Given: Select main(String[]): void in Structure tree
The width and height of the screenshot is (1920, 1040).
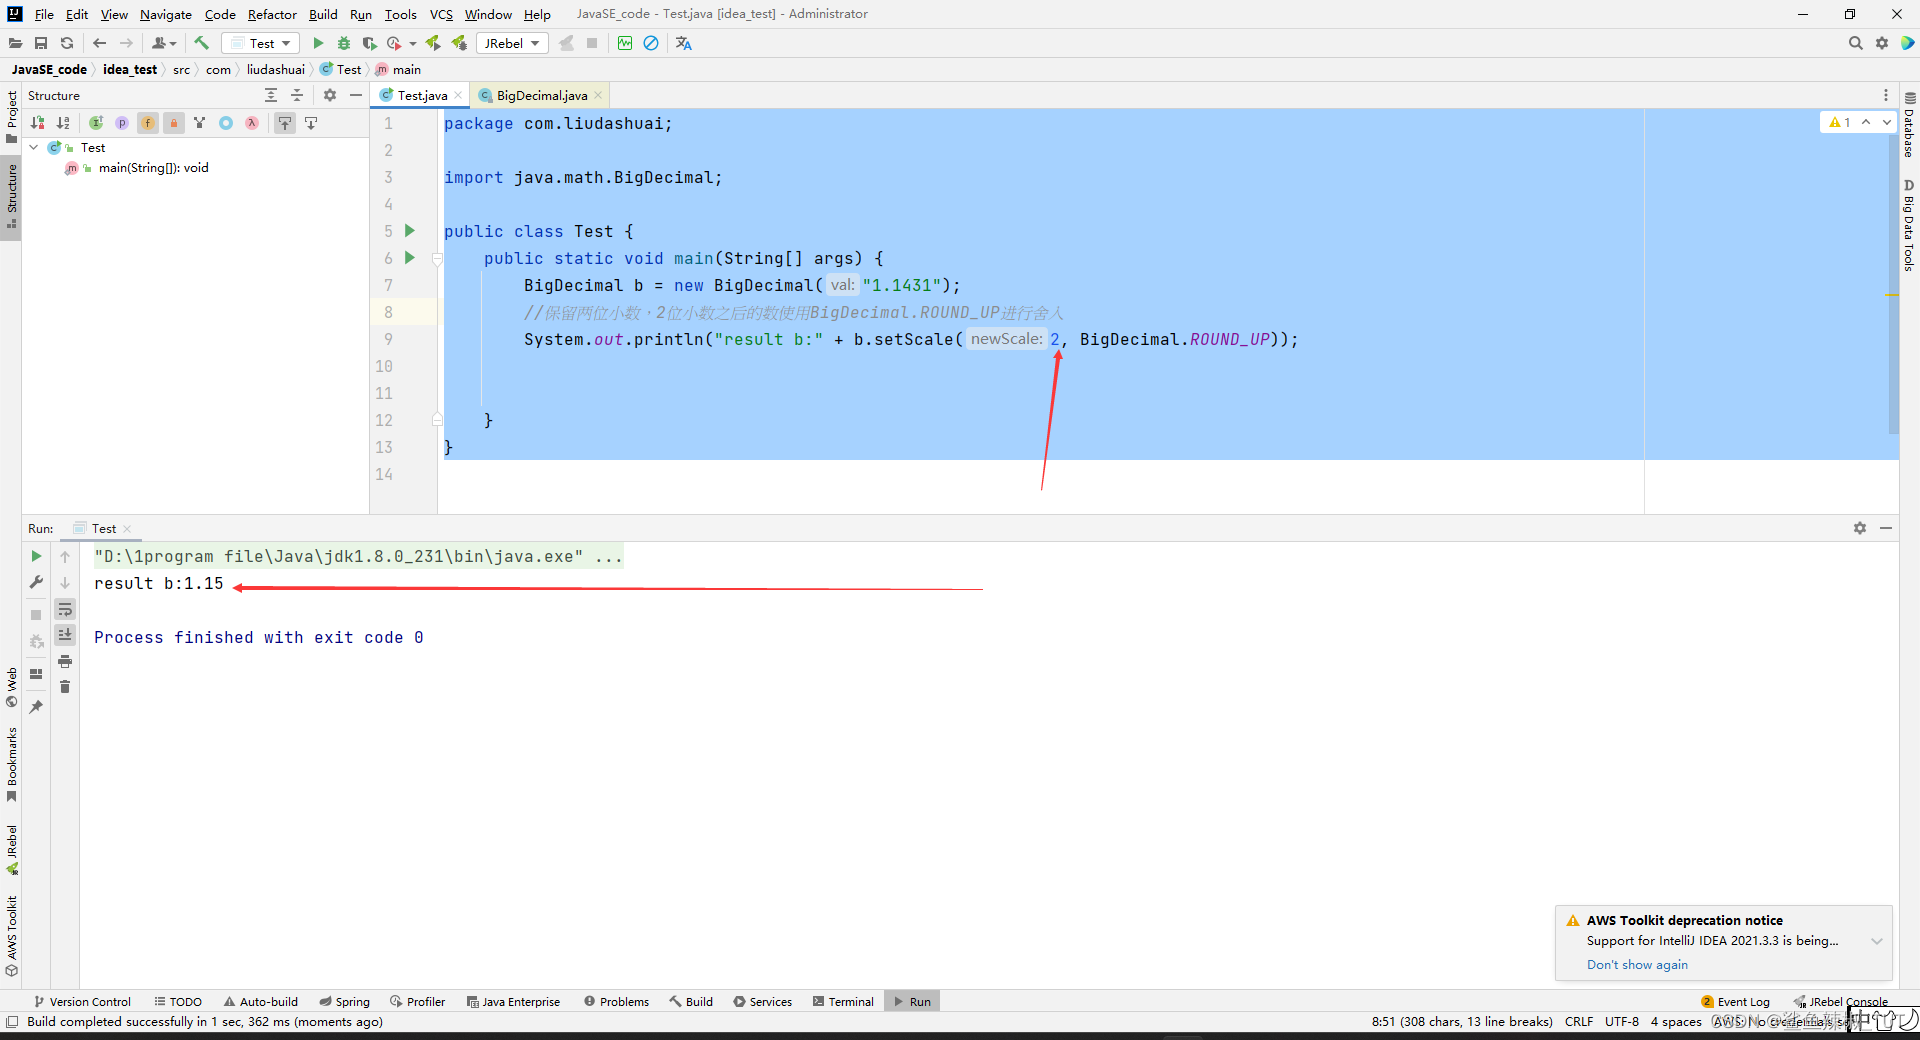Looking at the screenshot, I should click(153, 168).
